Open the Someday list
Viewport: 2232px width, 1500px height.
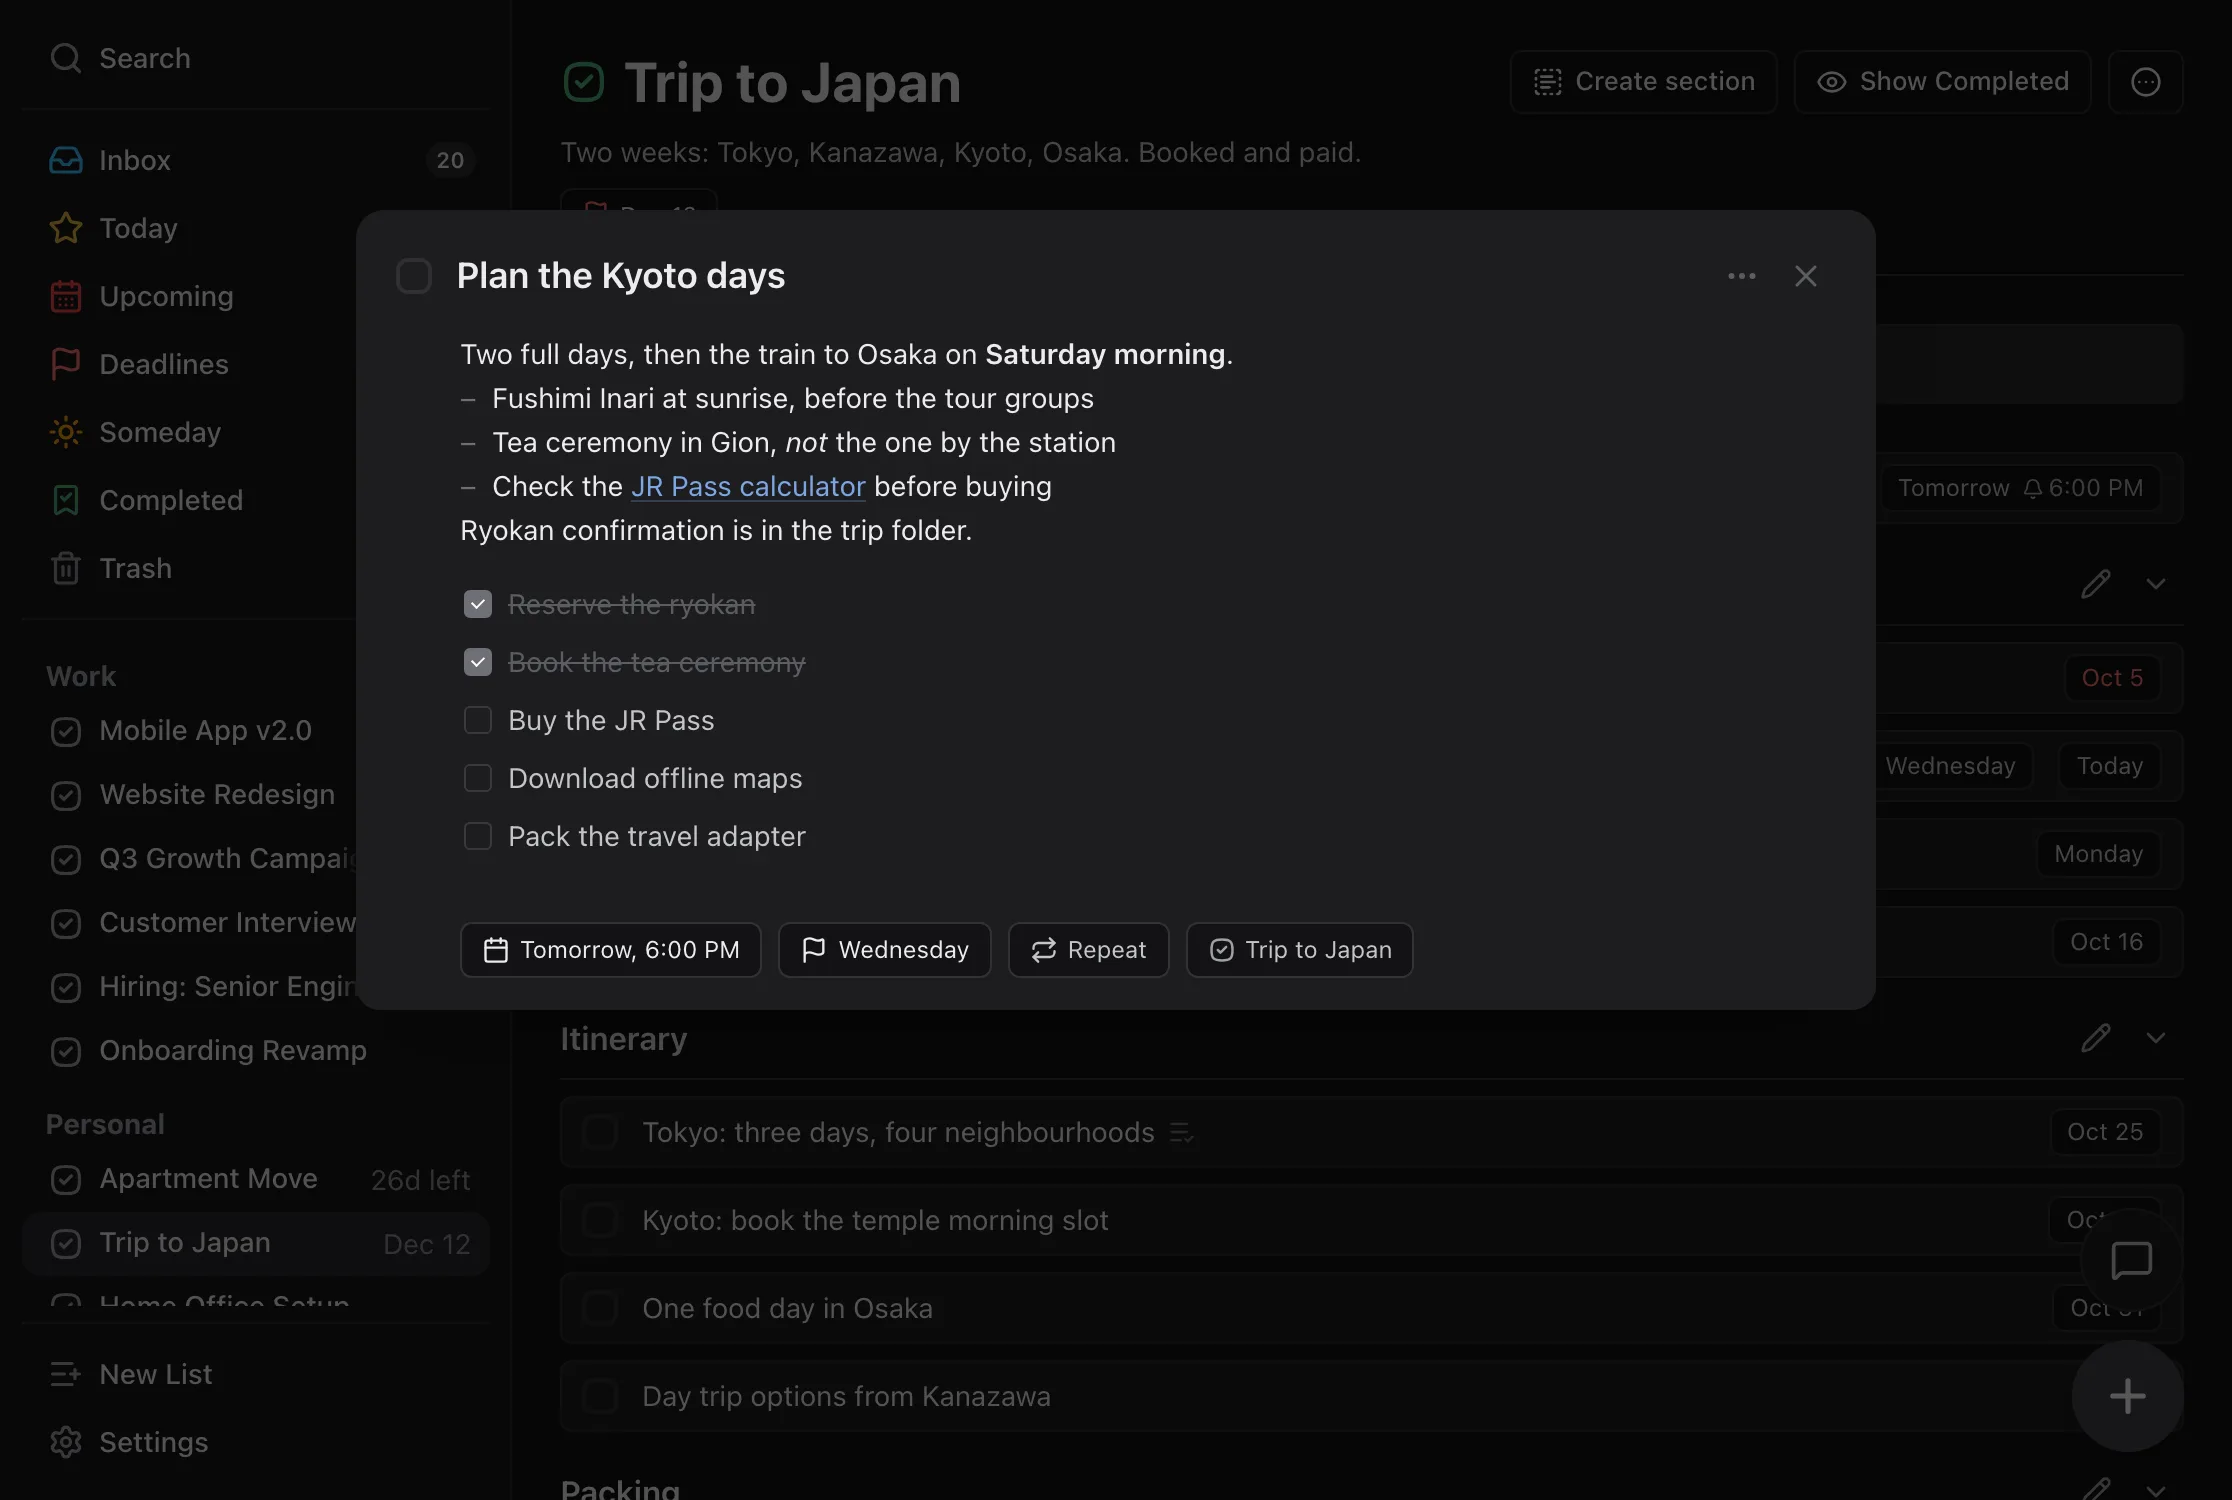coord(255,432)
